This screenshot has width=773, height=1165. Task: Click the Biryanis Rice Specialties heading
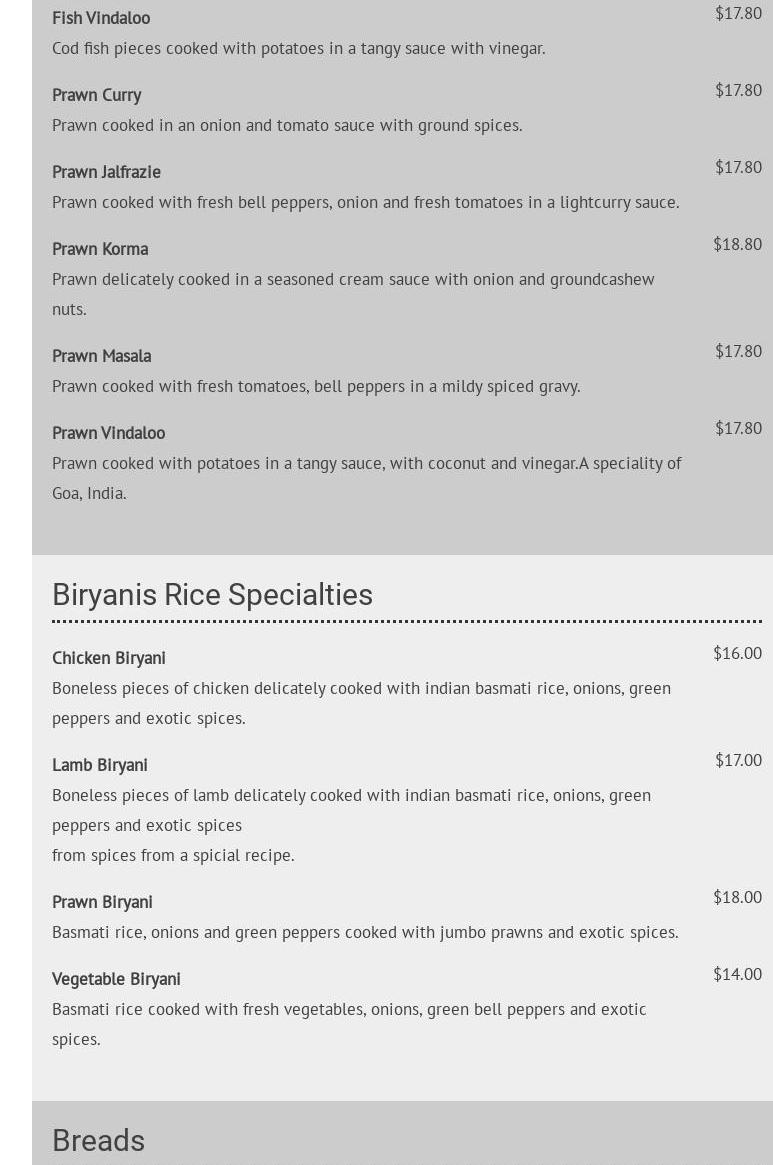tap(212, 595)
